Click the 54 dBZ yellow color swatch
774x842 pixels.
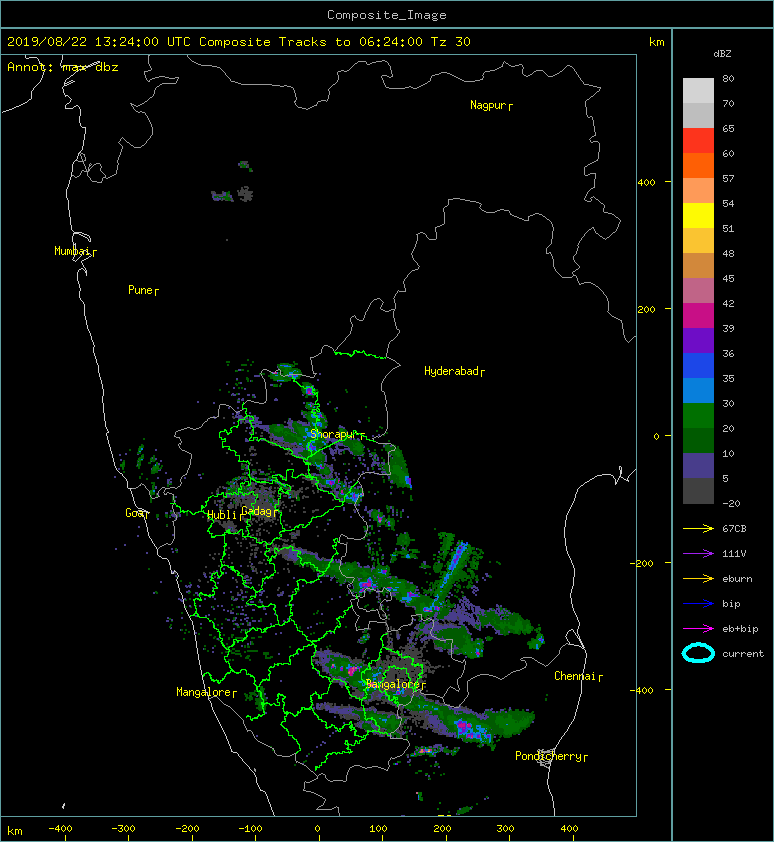click(698, 215)
